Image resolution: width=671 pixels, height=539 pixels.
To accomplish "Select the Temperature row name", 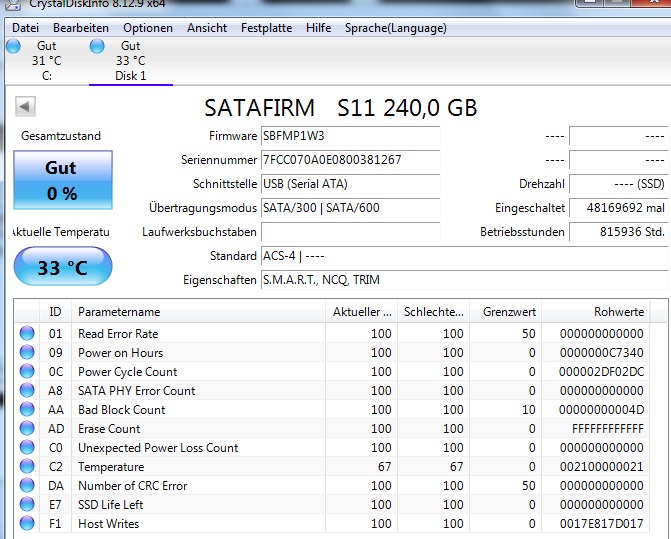I will coord(111,467).
